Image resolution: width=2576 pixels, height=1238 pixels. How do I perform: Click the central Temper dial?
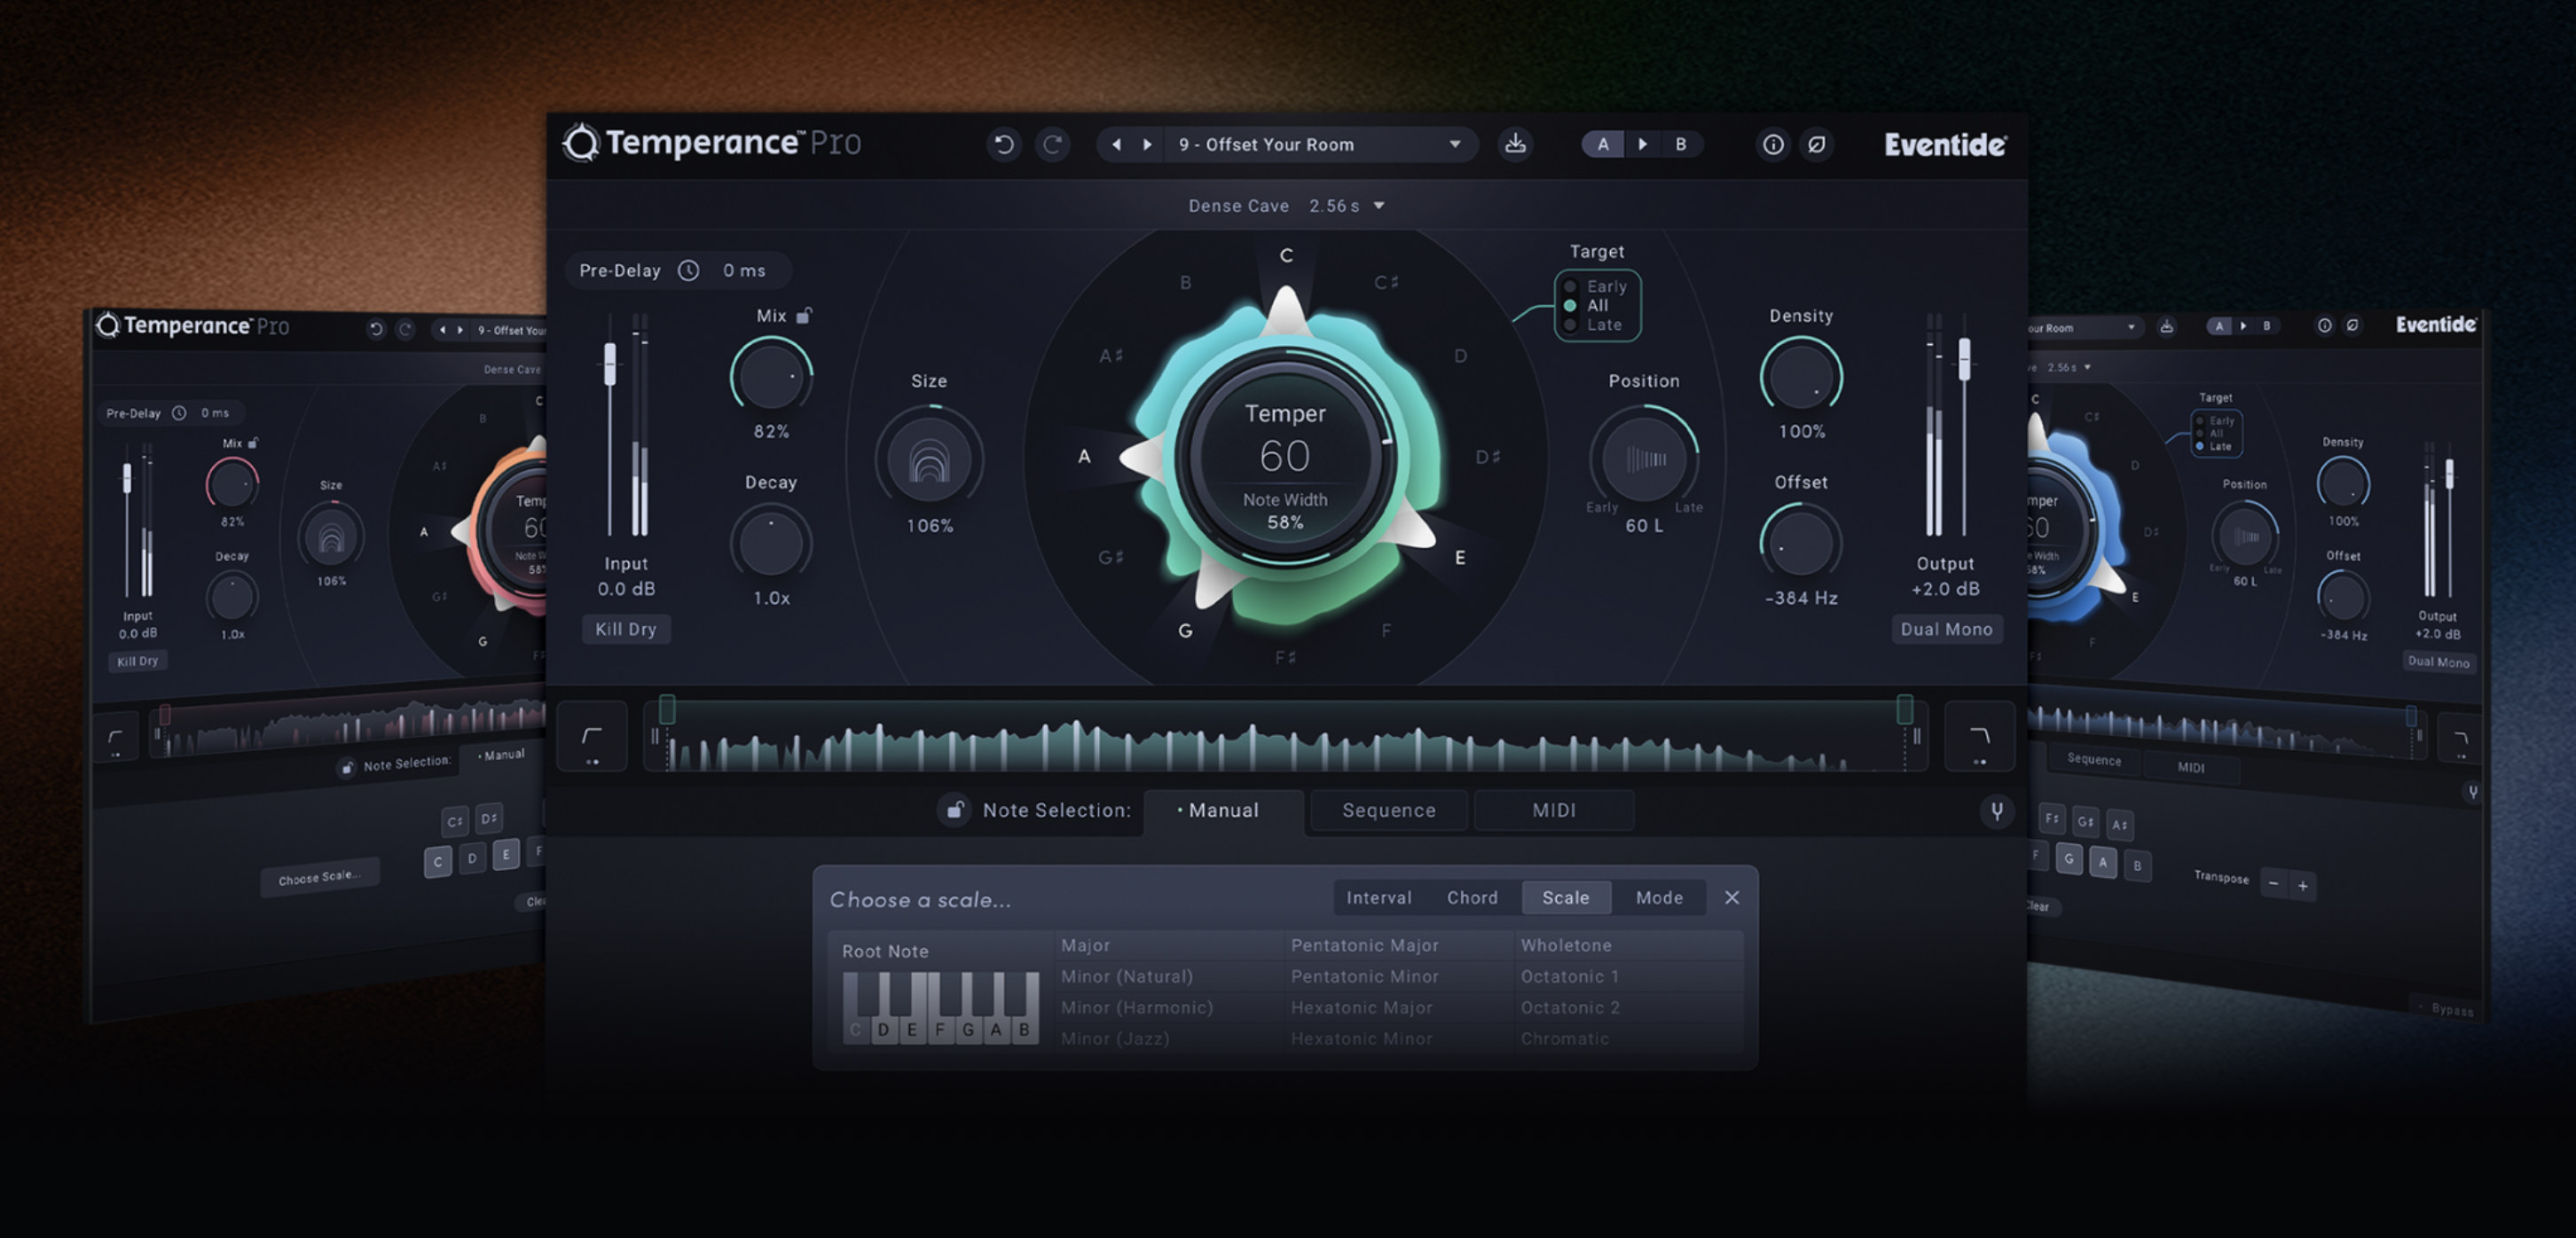(x=1285, y=456)
